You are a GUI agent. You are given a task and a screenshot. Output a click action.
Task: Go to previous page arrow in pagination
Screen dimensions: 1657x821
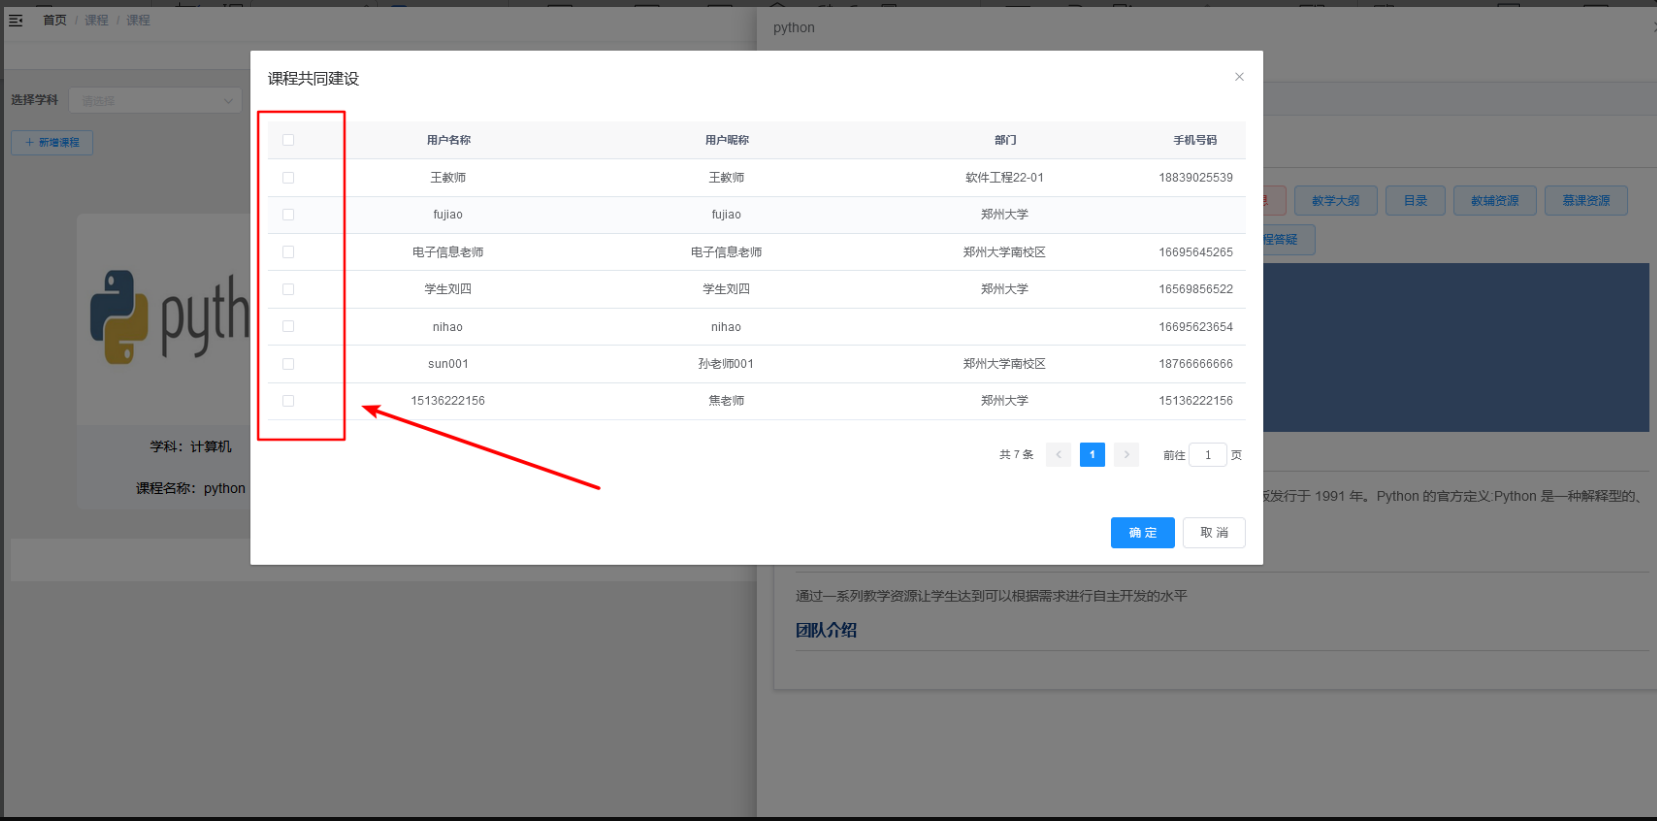click(1058, 455)
